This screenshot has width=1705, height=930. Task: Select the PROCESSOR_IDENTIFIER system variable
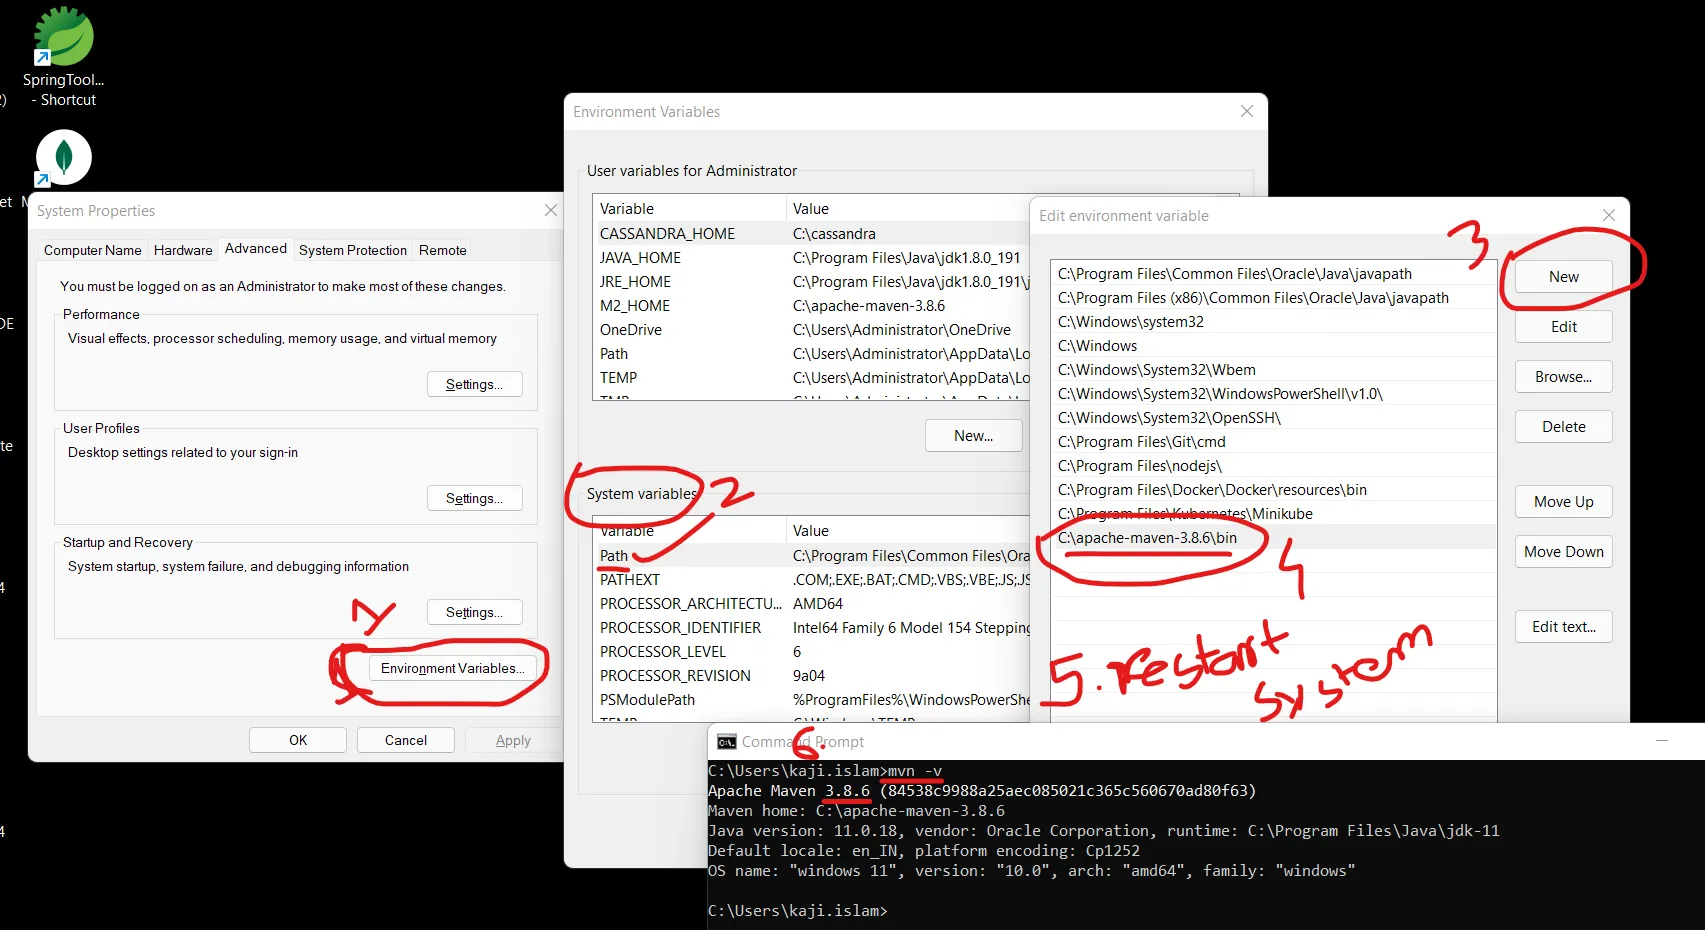pos(811,628)
